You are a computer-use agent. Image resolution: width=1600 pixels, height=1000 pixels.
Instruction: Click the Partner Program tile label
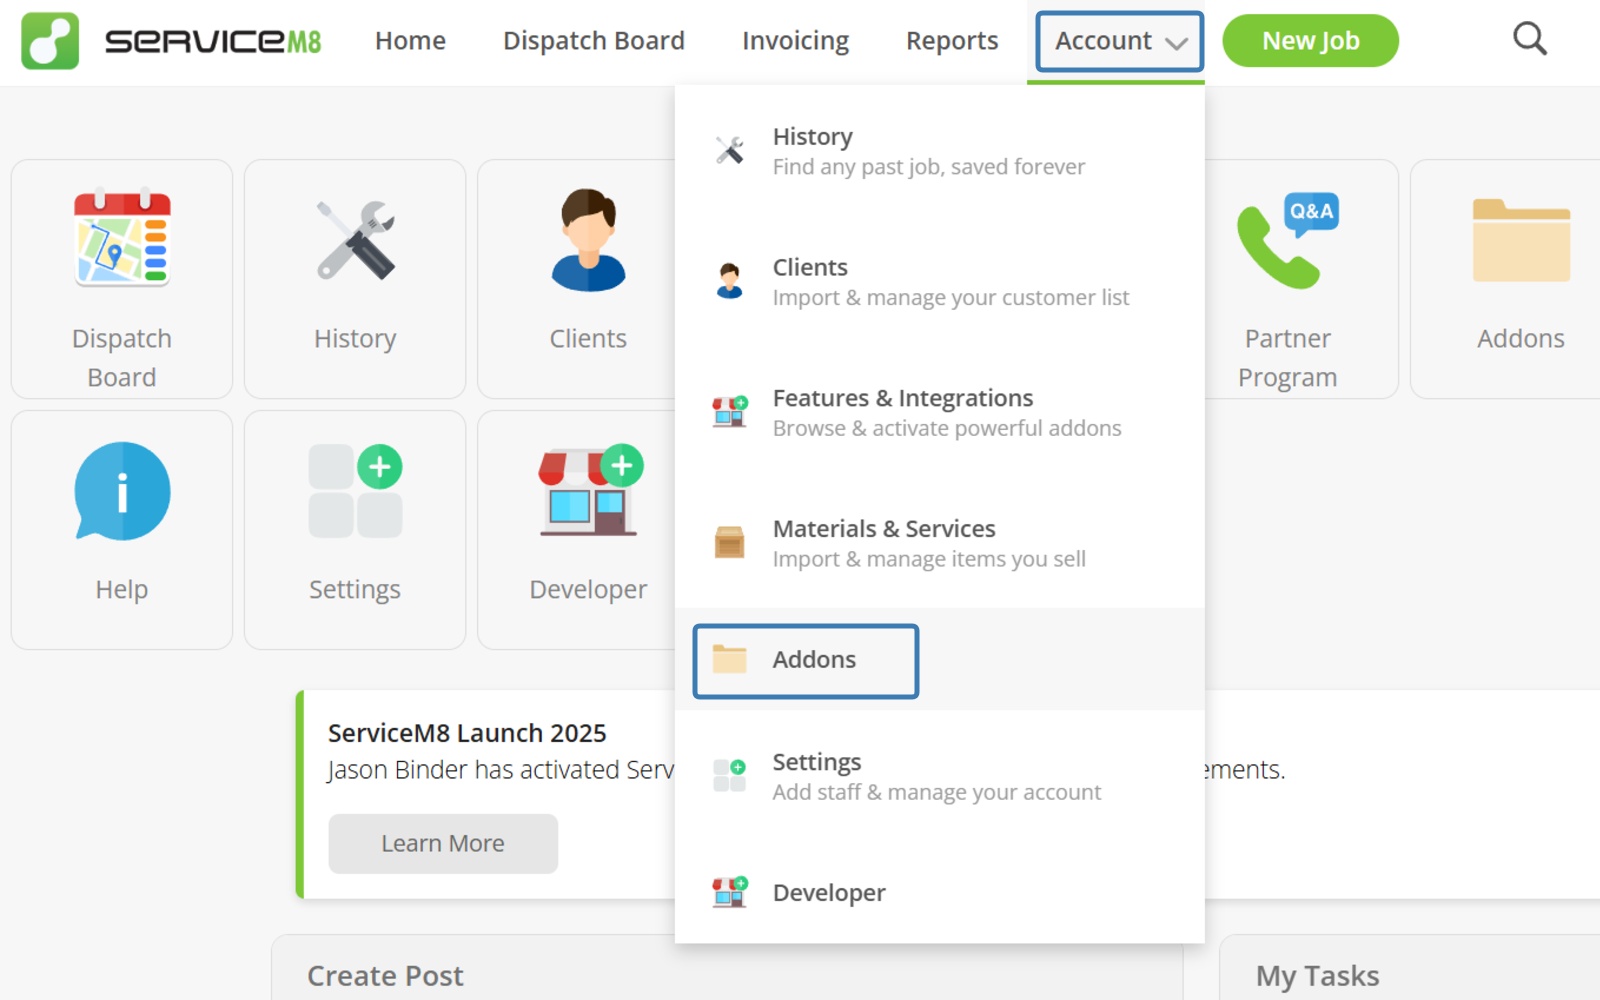click(1288, 357)
